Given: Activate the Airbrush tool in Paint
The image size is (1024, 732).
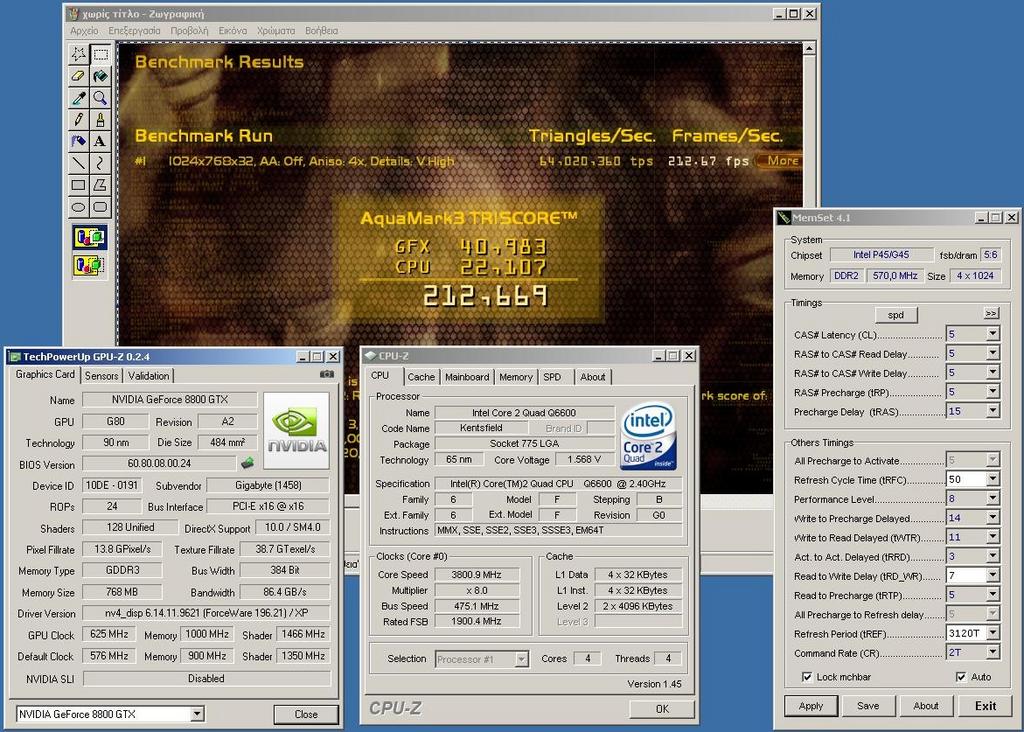Looking at the screenshot, I should coord(78,141).
